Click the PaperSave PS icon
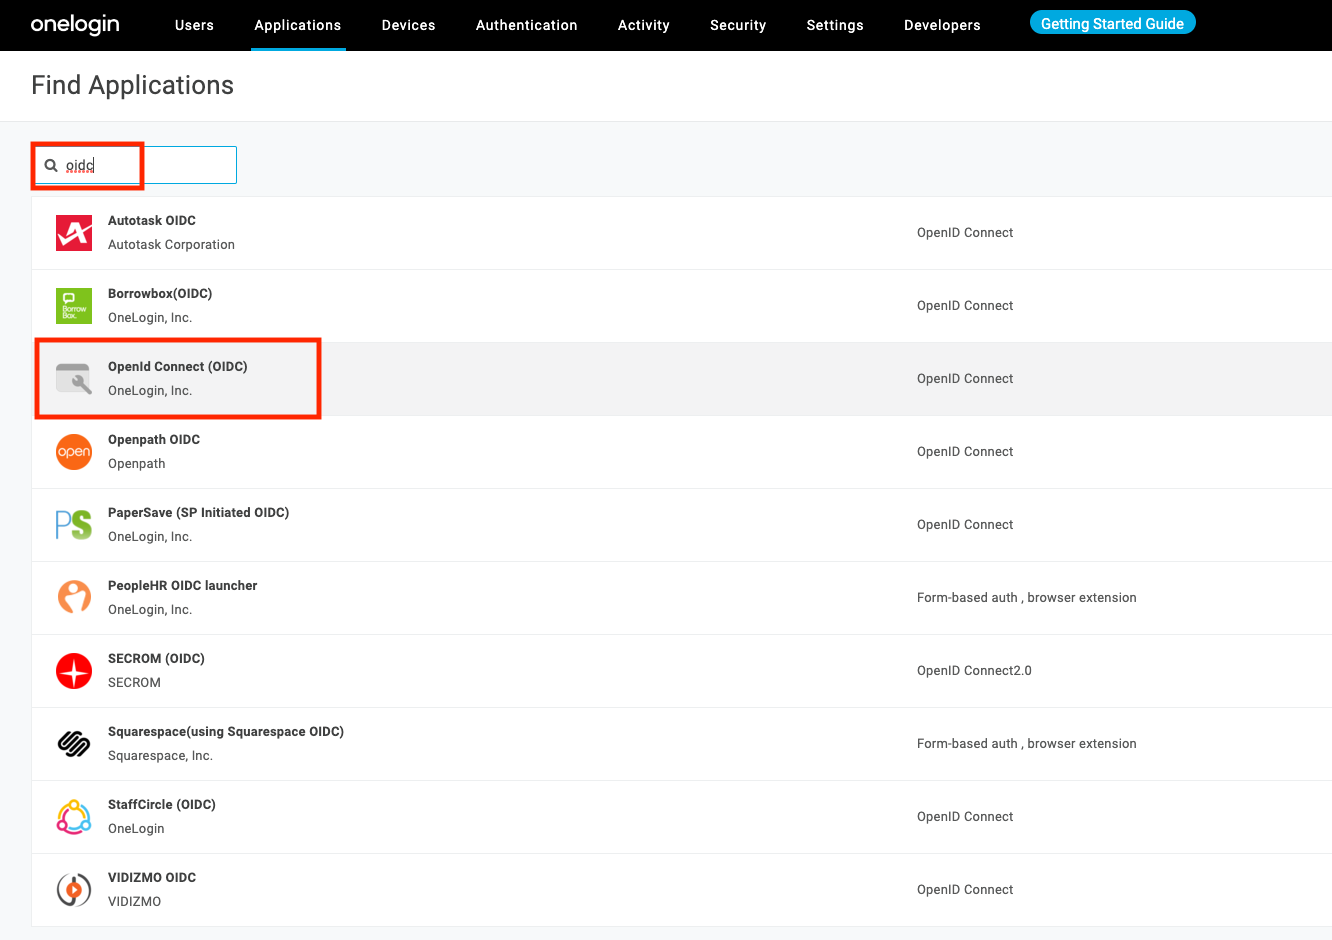 pos(74,525)
